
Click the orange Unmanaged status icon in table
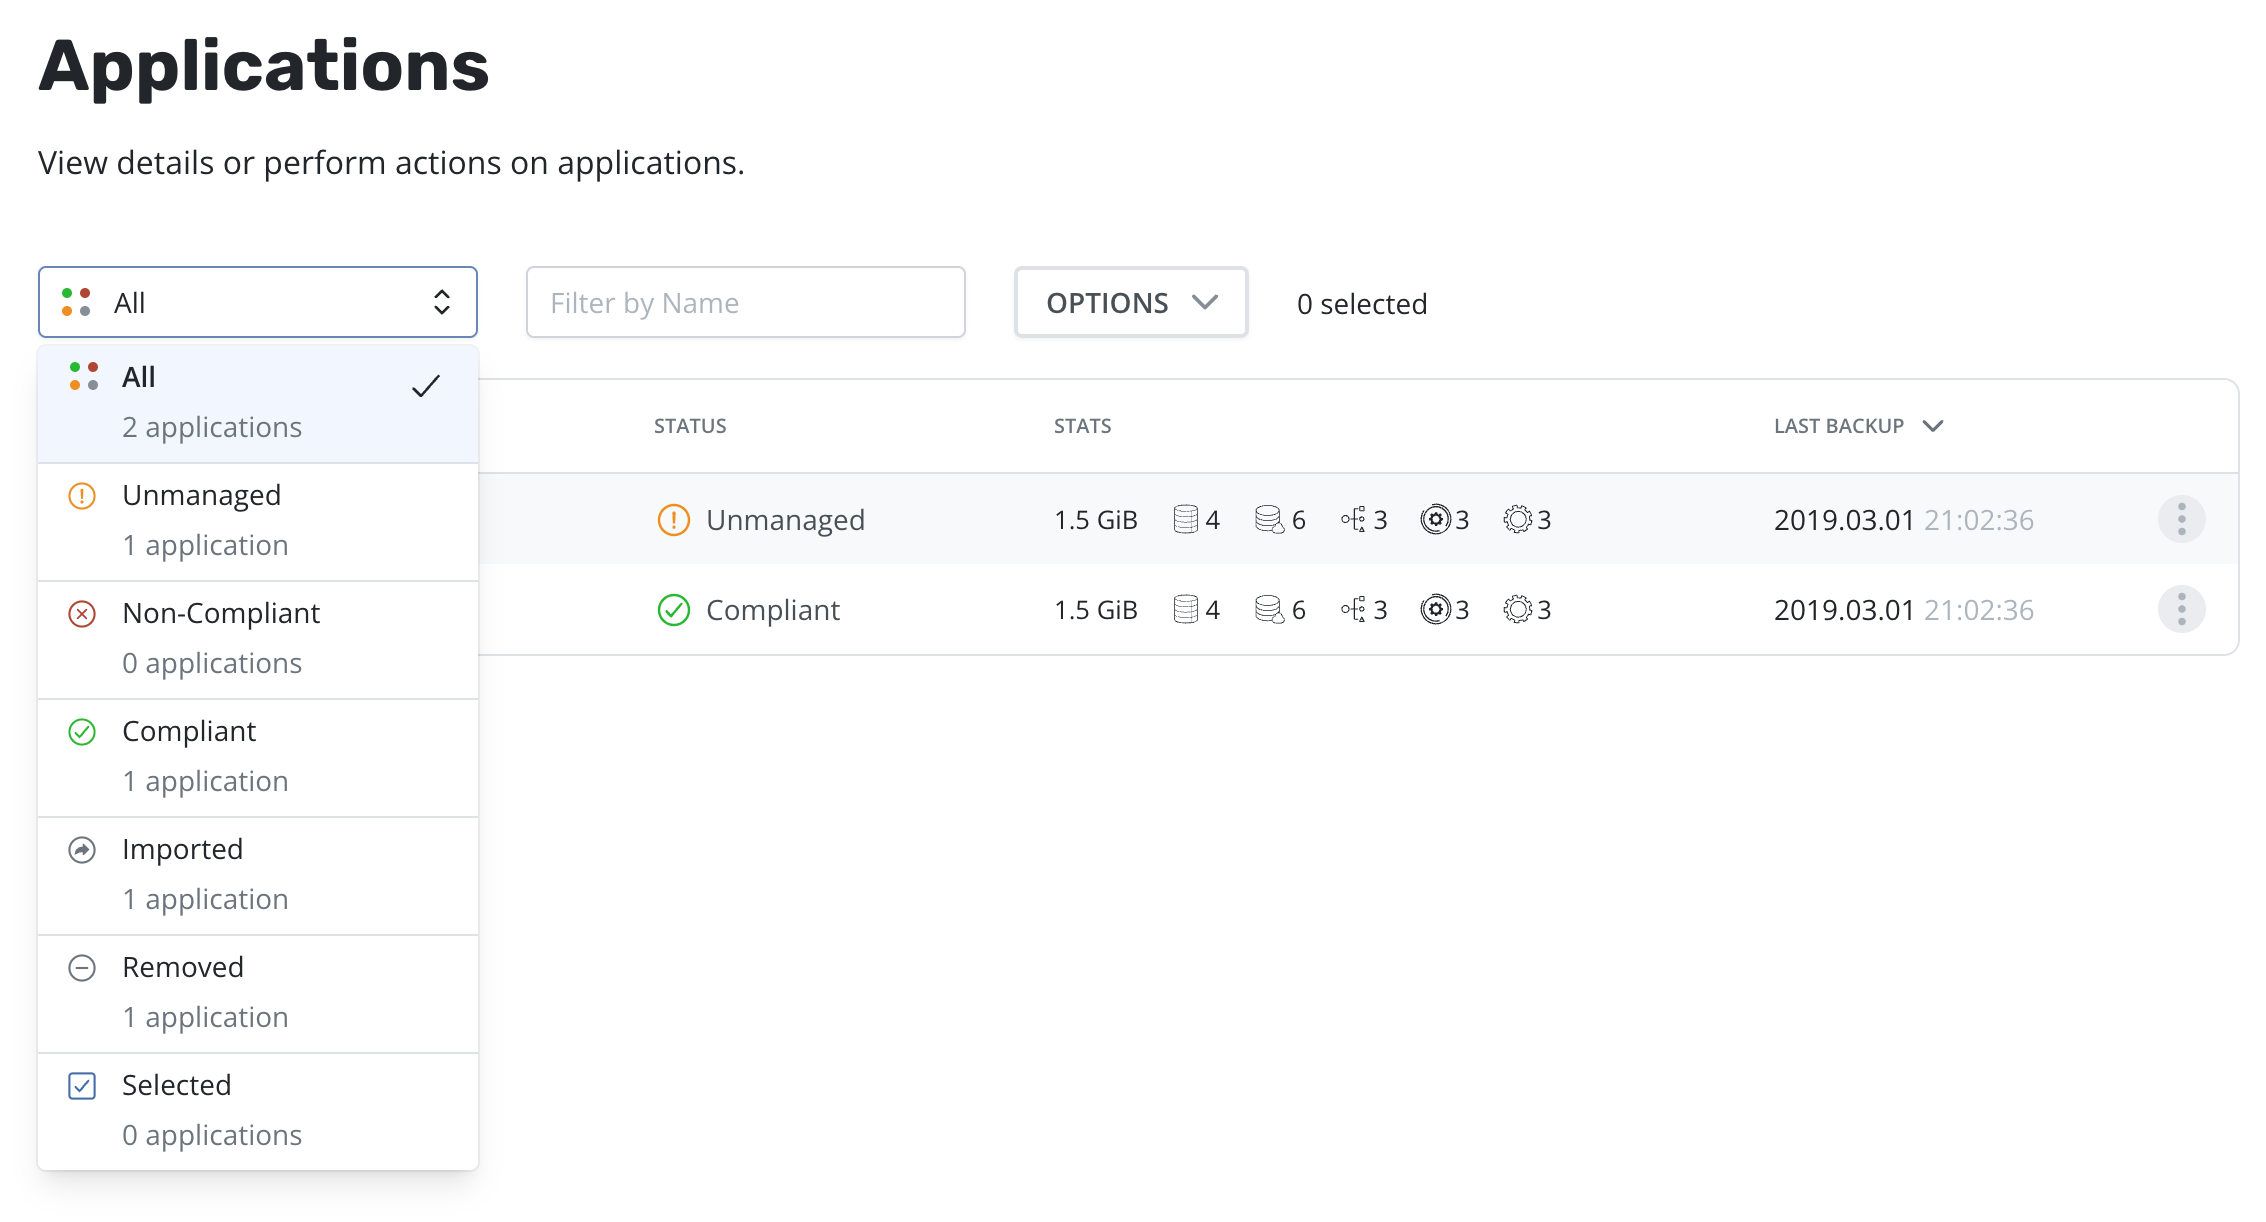(x=674, y=520)
